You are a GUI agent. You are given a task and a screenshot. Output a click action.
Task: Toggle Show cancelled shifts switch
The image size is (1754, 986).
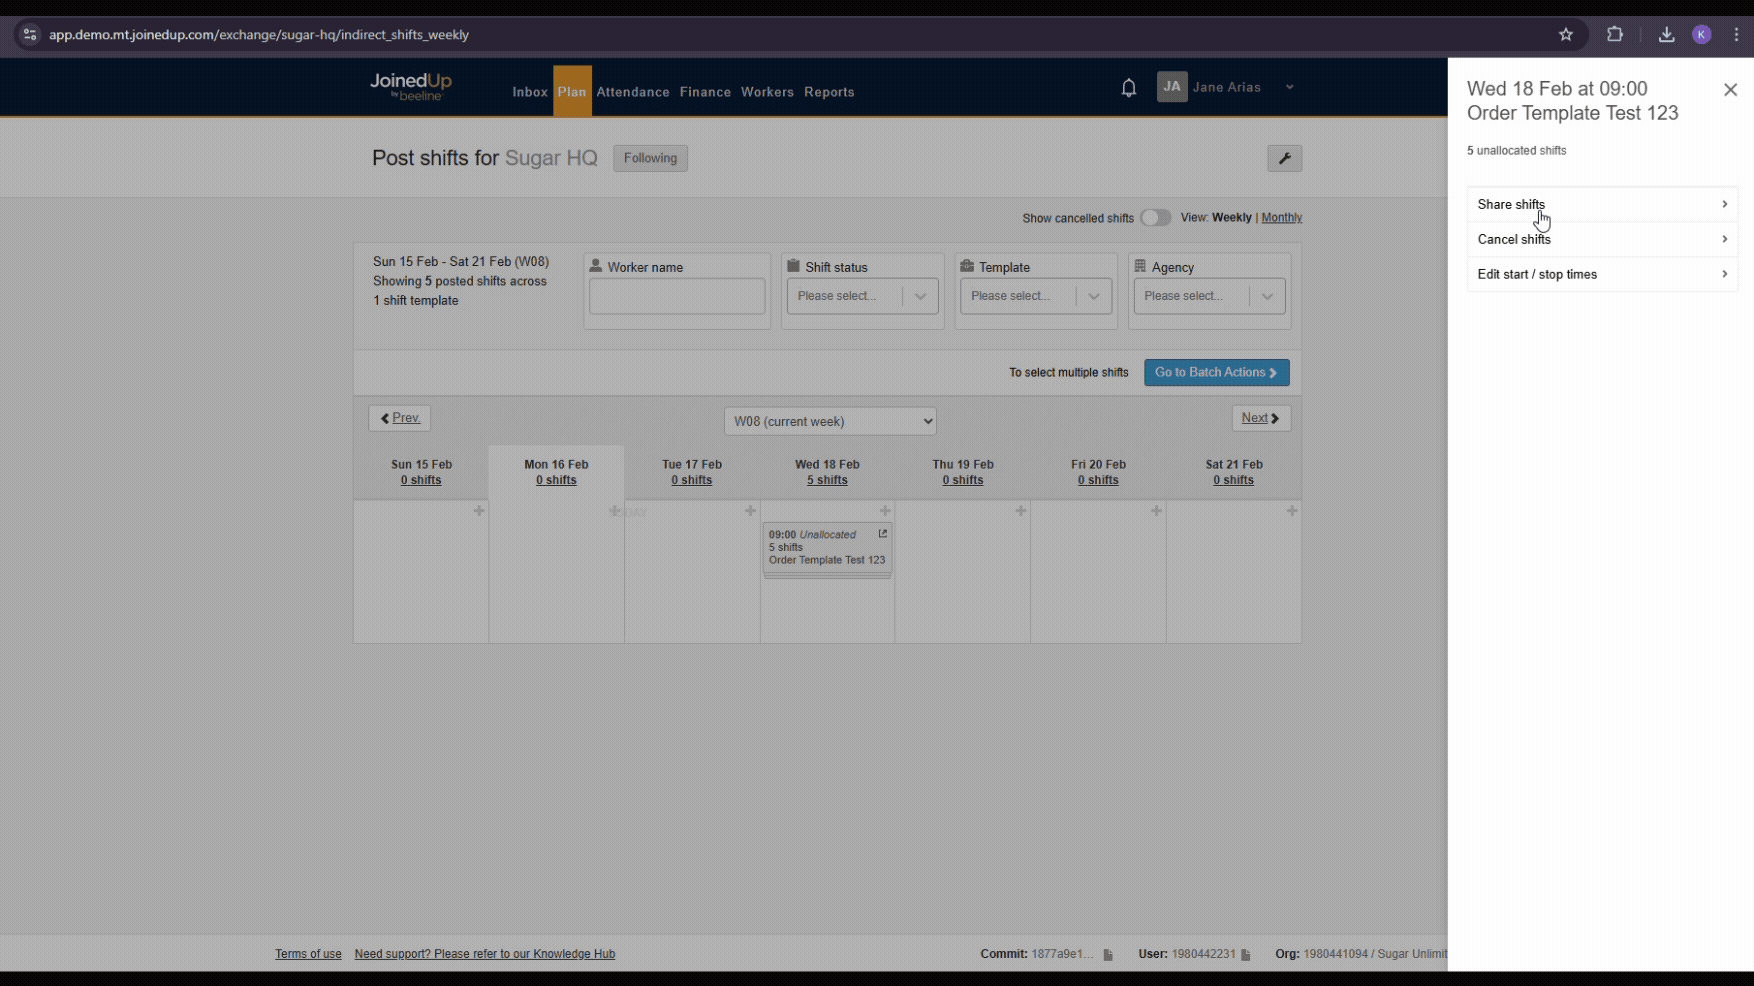(x=1155, y=218)
